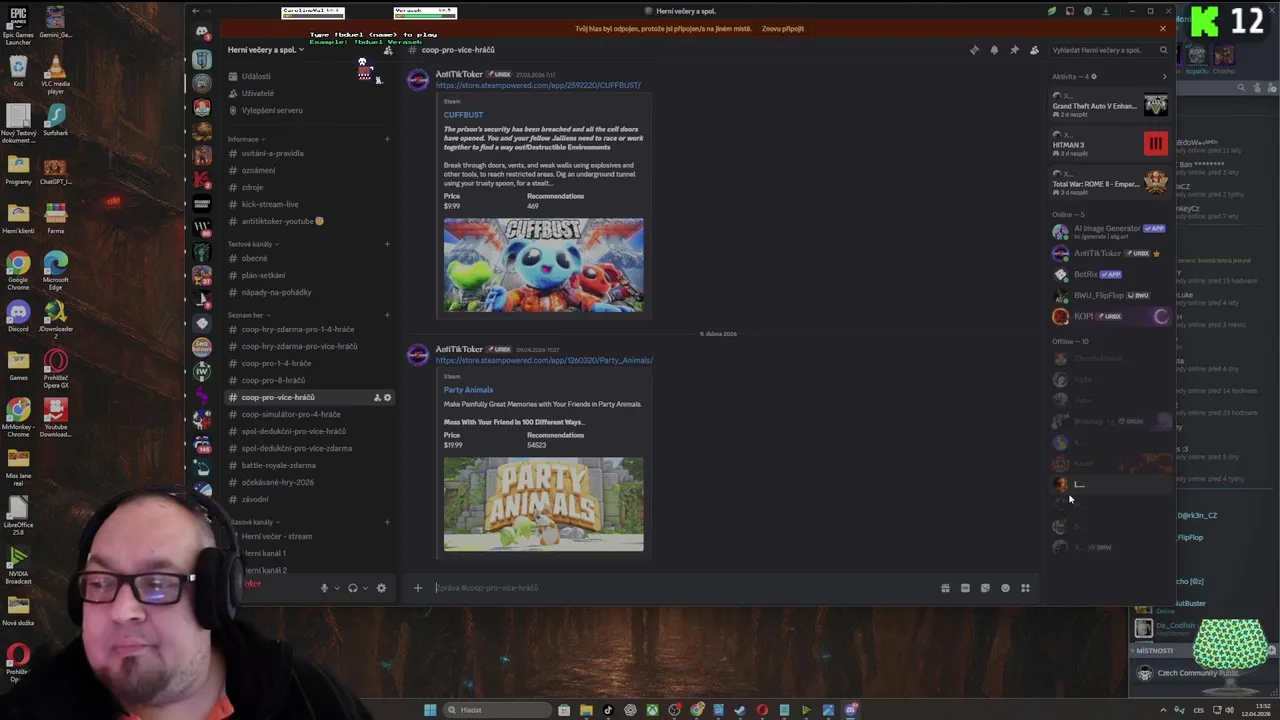Open HITMAN 3 activity card
The image size is (1280, 720).
coord(1109,145)
